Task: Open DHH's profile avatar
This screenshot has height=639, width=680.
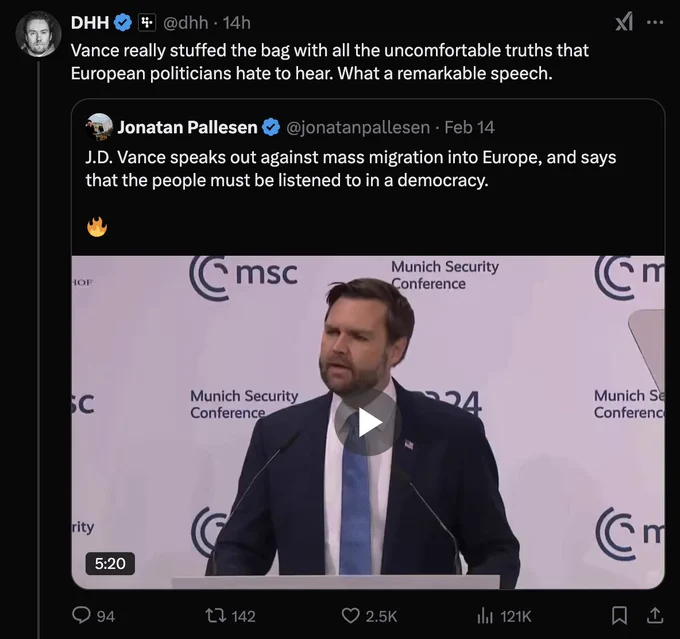Action: [38, 34]
